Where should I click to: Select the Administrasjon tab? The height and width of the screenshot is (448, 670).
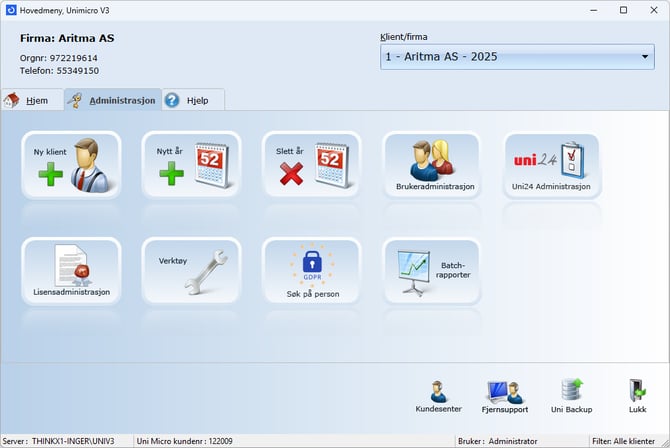pyautogui.click(x=113, y=101)
